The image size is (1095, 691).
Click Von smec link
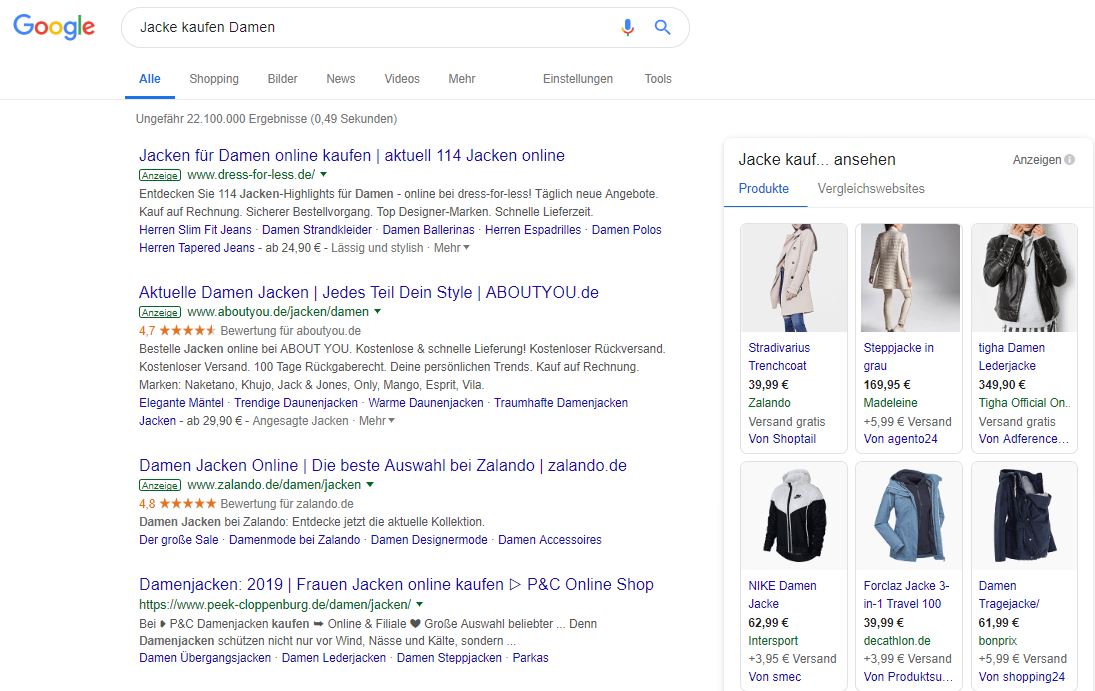point(774,677)
